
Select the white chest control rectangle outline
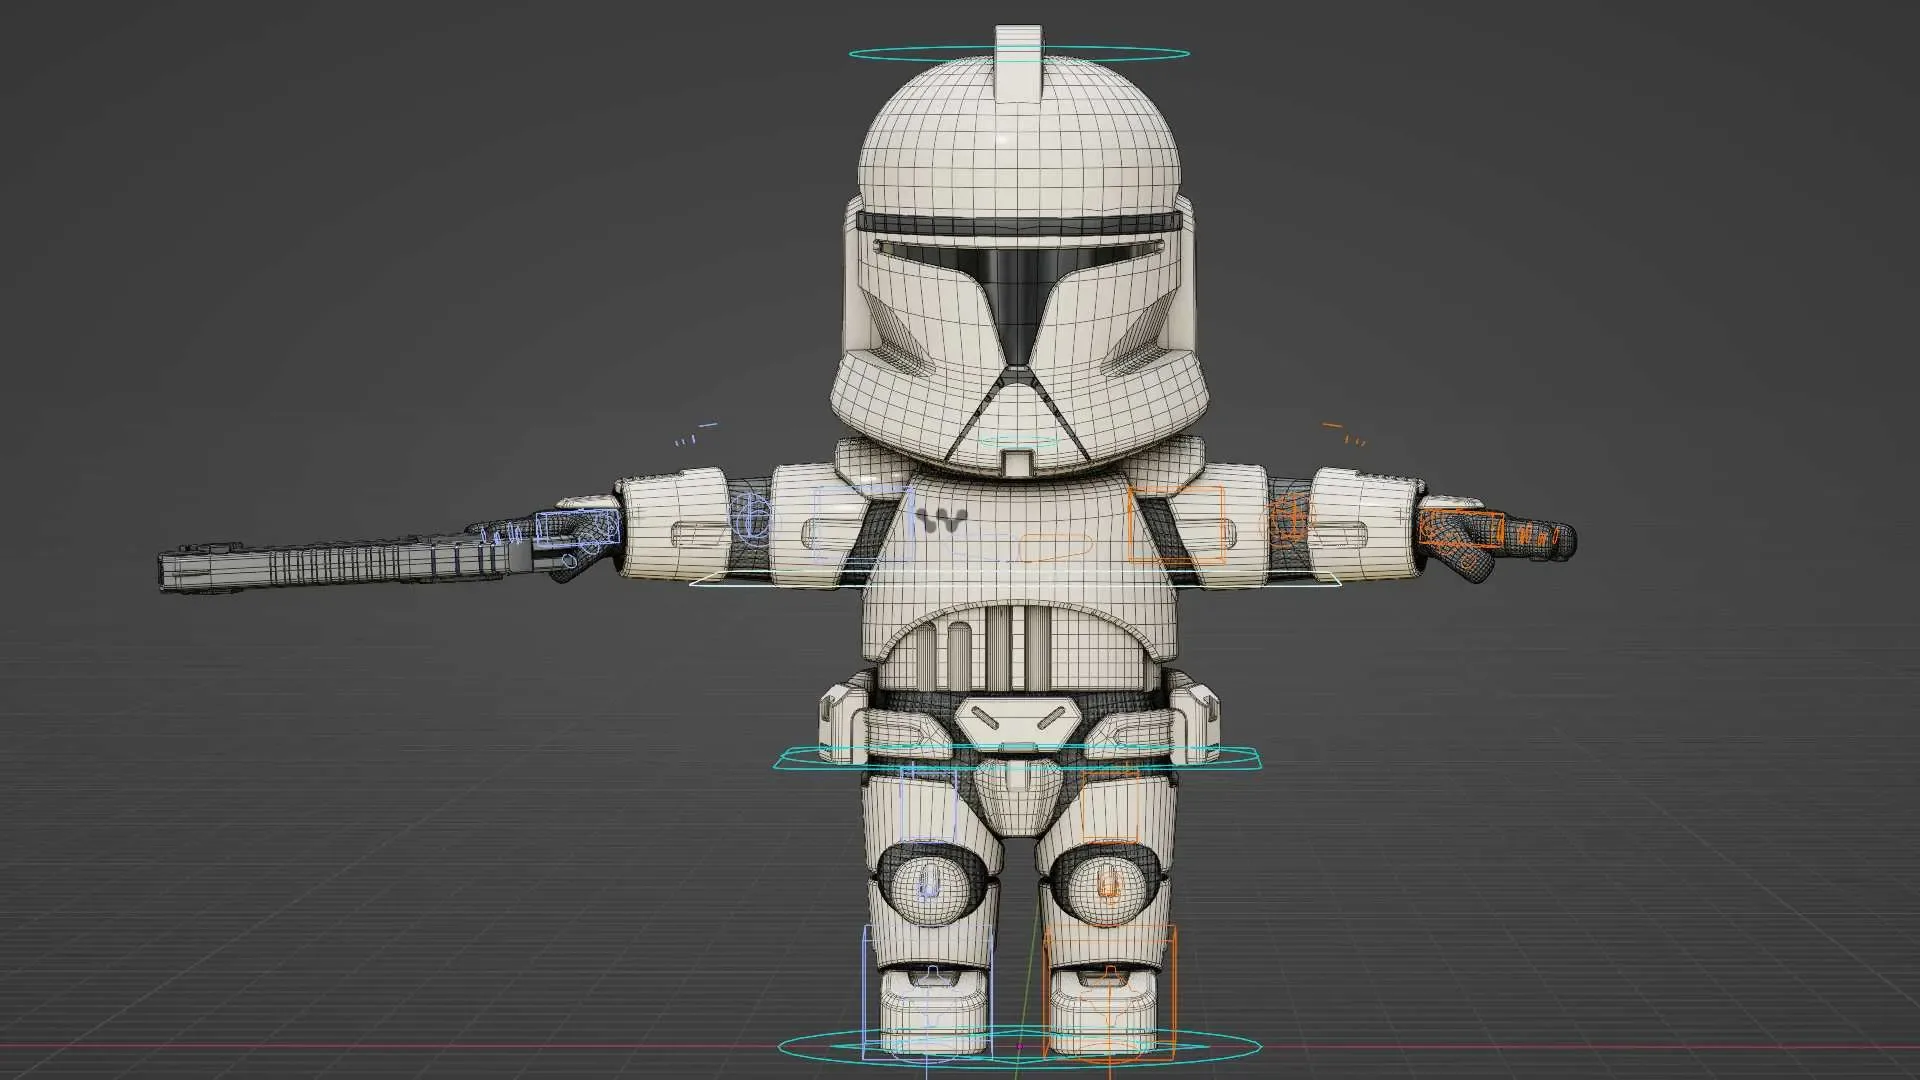tap(1015, 579)
